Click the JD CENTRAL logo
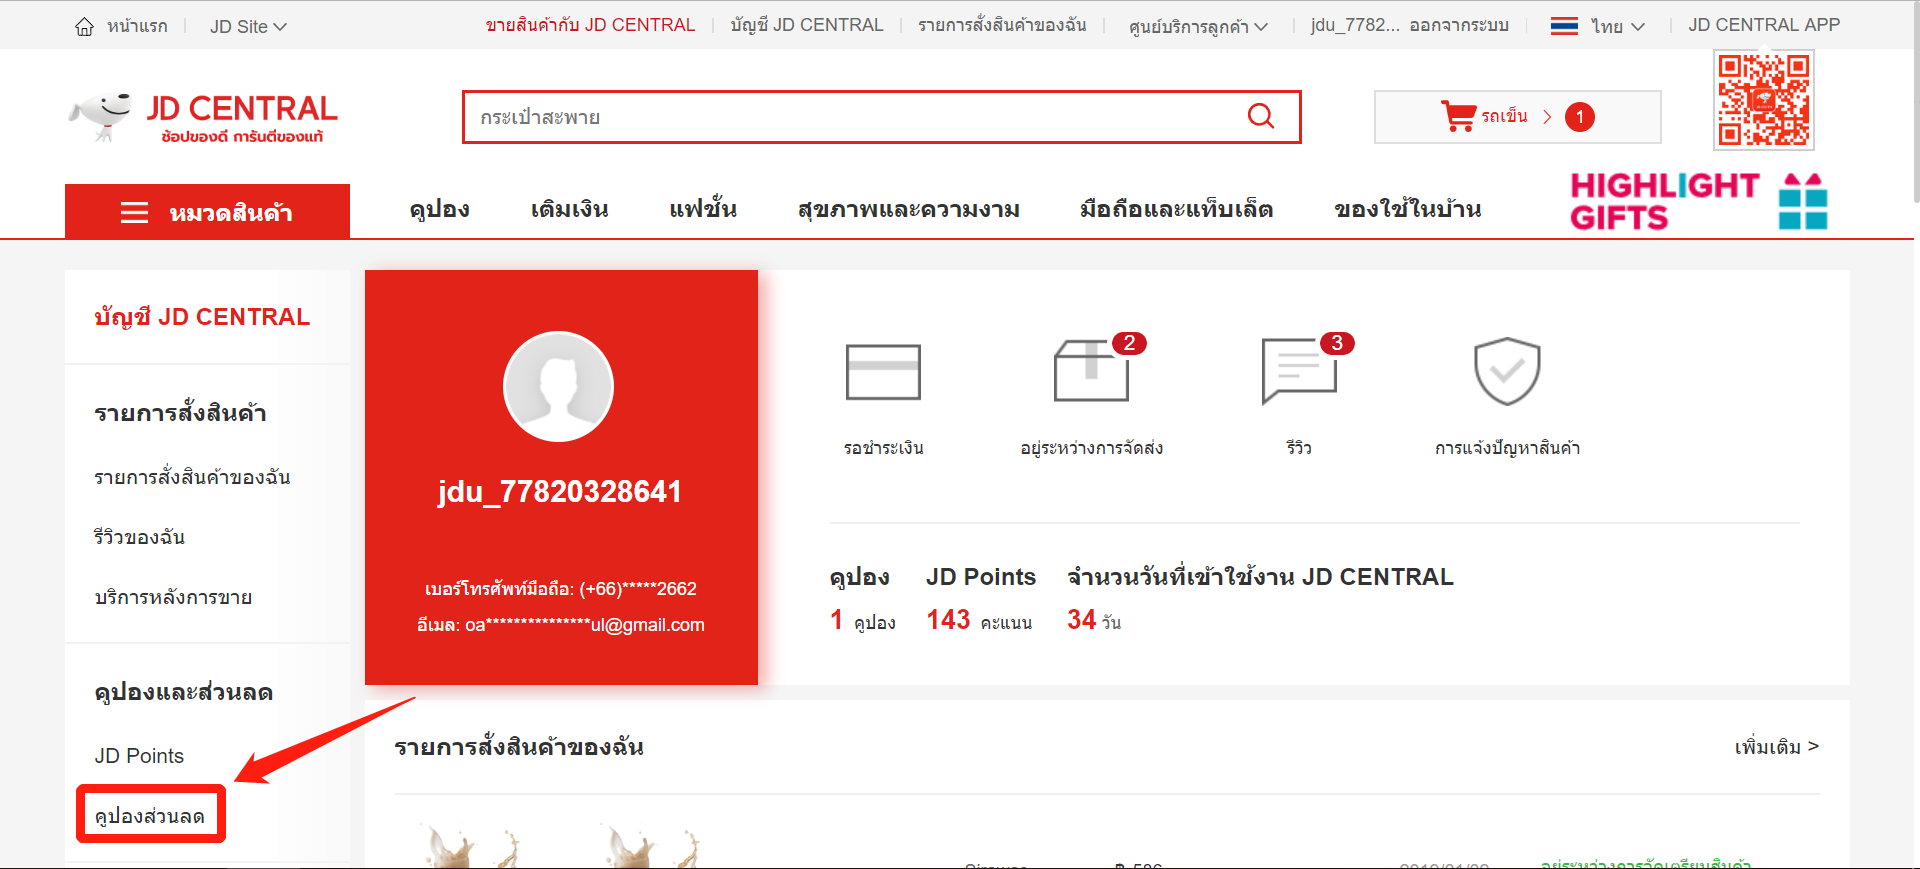1920x869 pixels. 203,118
